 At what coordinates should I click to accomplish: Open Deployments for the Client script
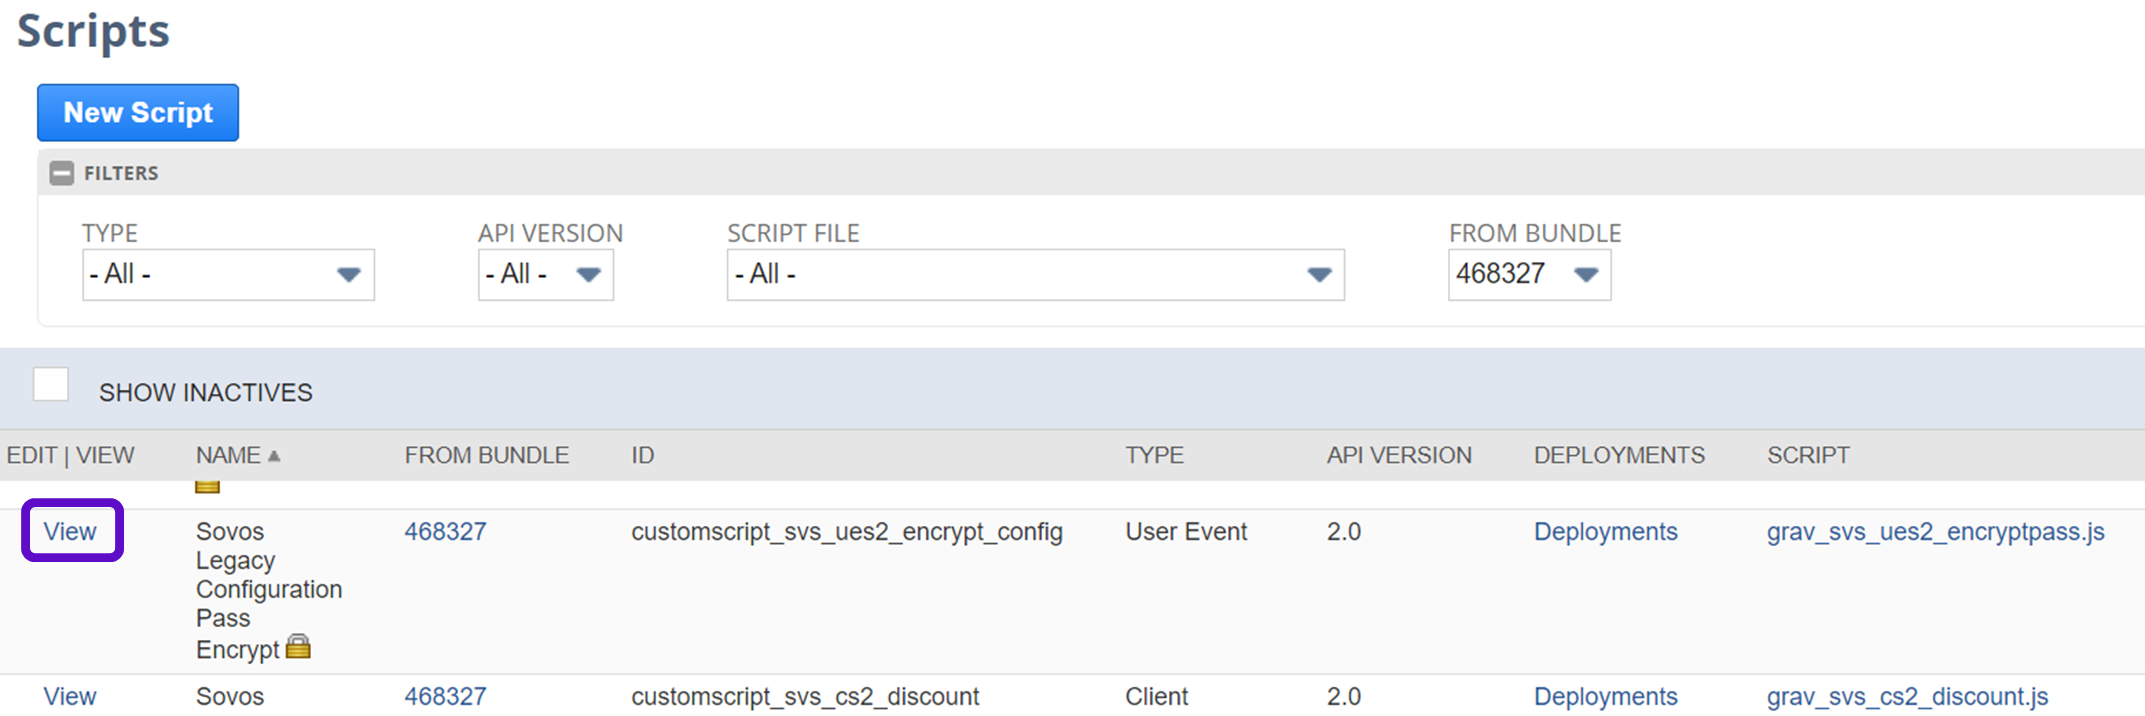pyautogui.click(x=1605, y=696)
